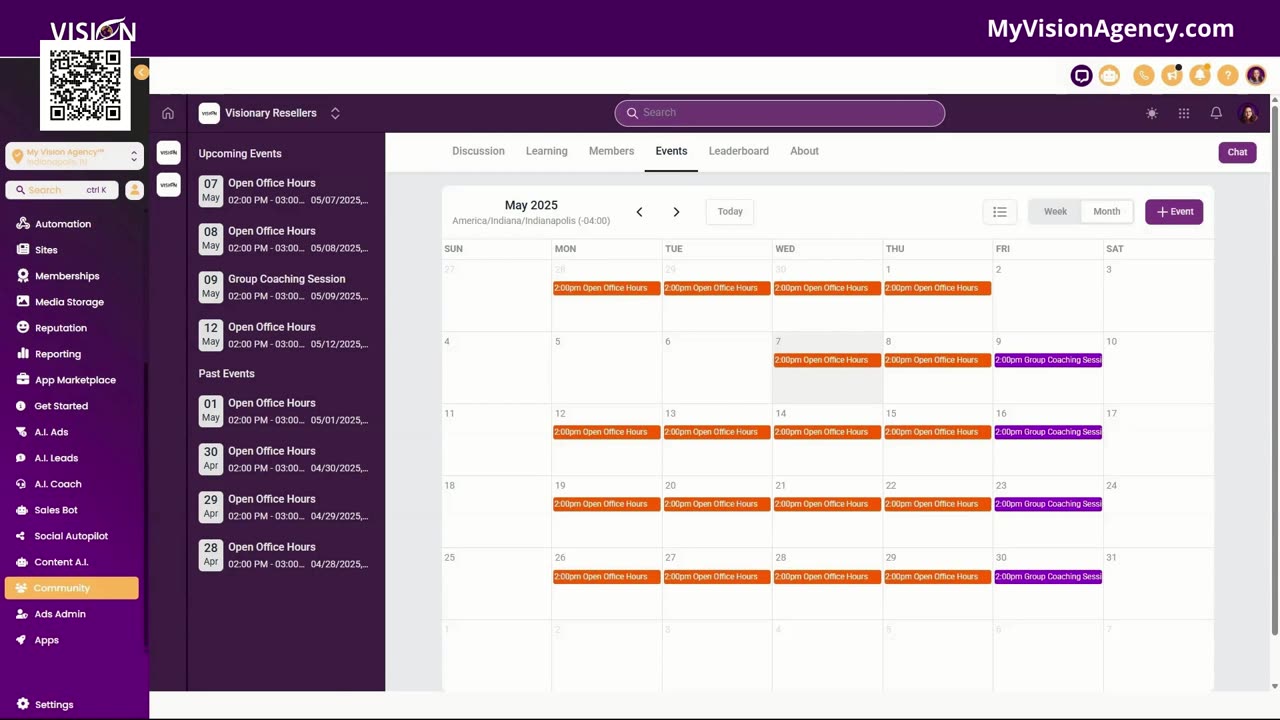This screenshot has width=1280, height=720.
Task: Go to previous month arrow
Action: pyautogui.click(x=640, y=212)
